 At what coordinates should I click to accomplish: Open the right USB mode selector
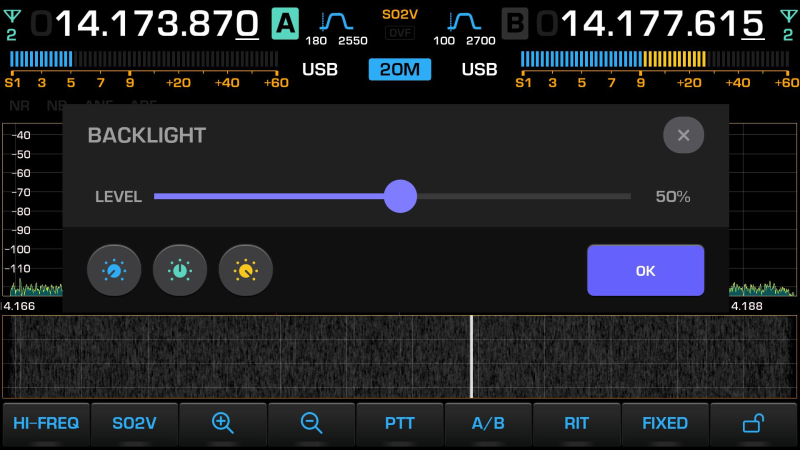click(479, 70)
